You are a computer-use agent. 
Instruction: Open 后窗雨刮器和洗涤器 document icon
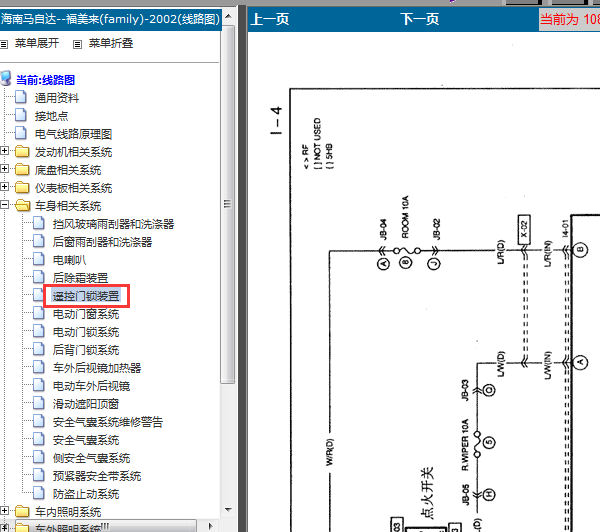click(39, 241)
